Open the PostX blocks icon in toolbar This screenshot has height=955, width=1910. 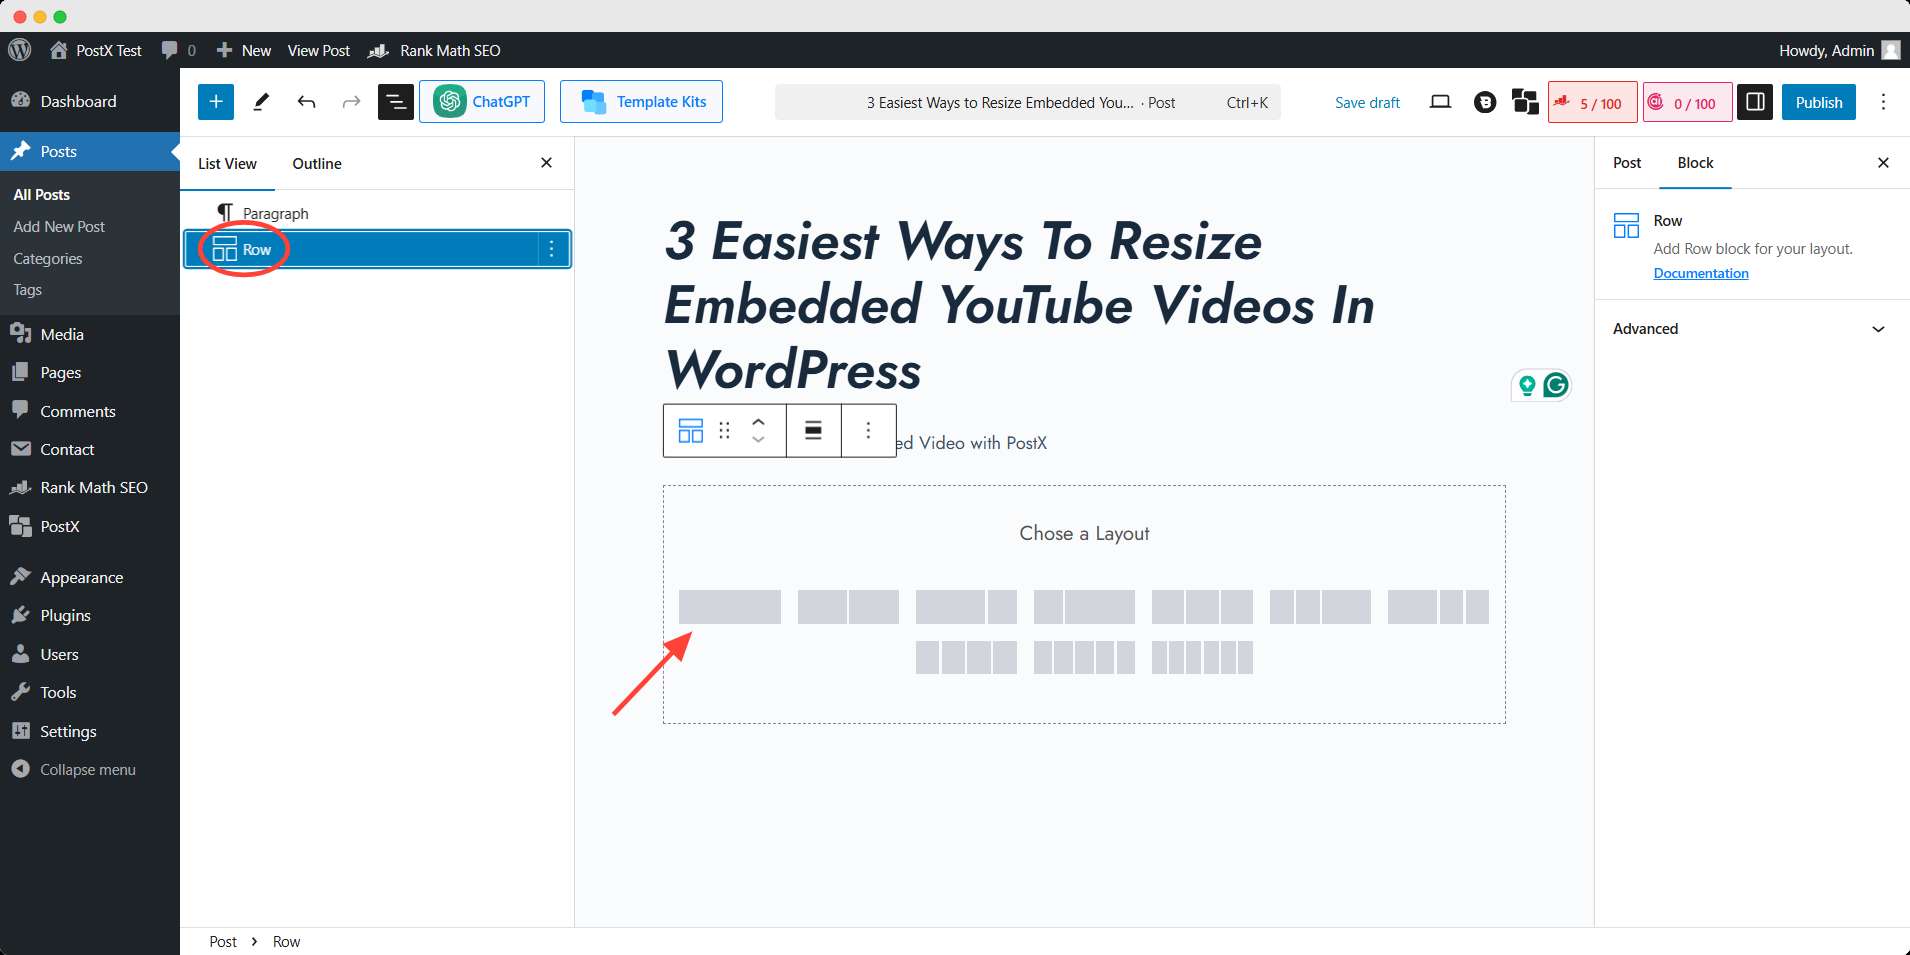pos(1525,102)
